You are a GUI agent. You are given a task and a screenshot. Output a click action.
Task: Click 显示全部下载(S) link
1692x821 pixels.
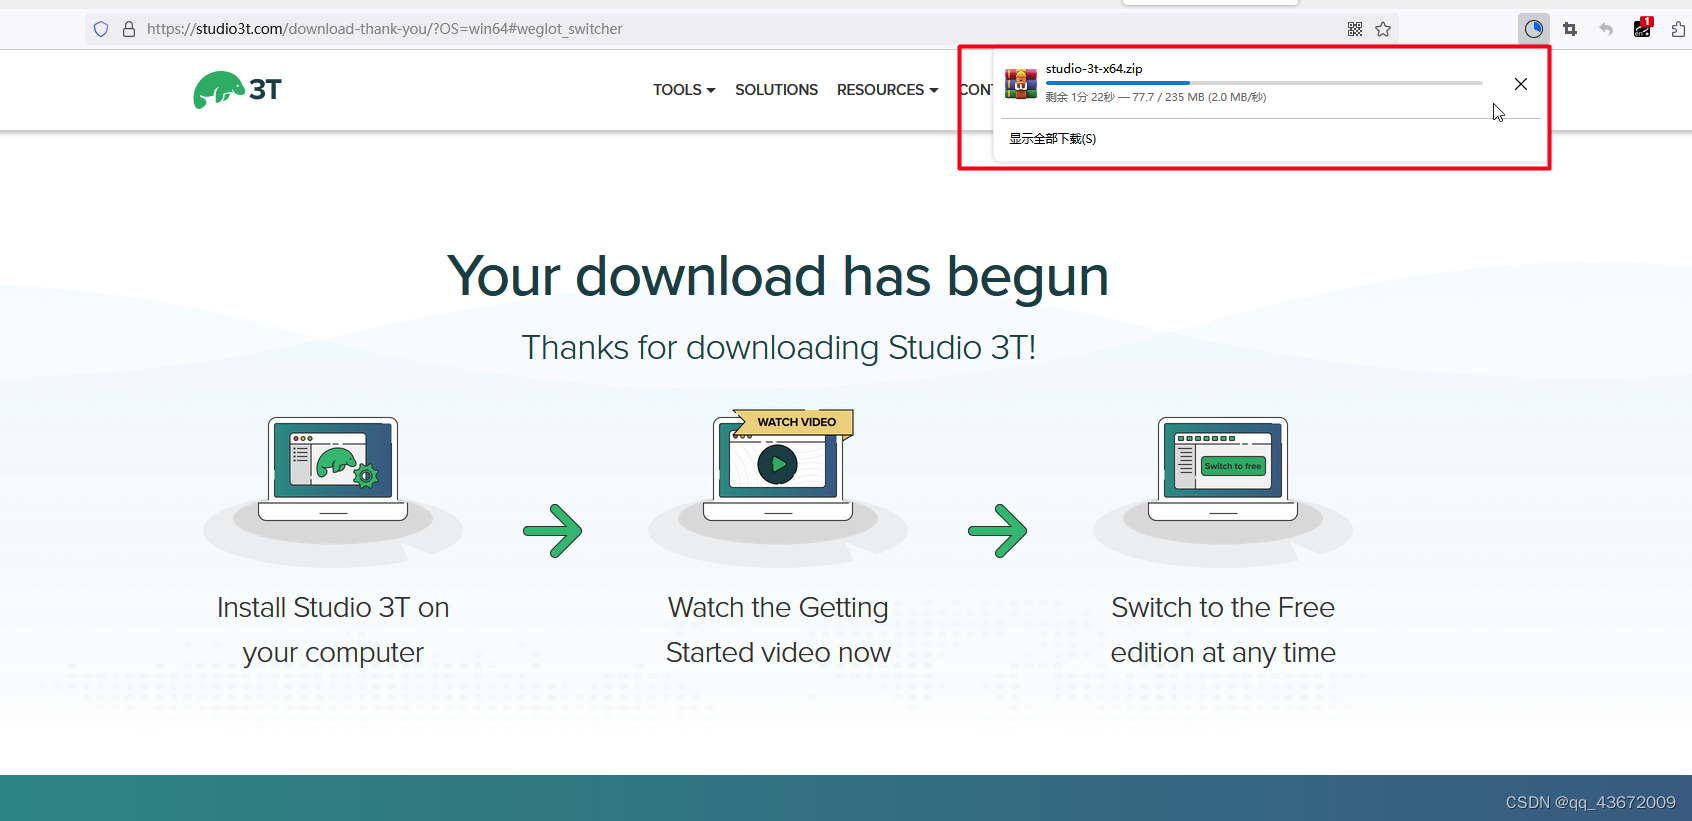pos(1052,139)
